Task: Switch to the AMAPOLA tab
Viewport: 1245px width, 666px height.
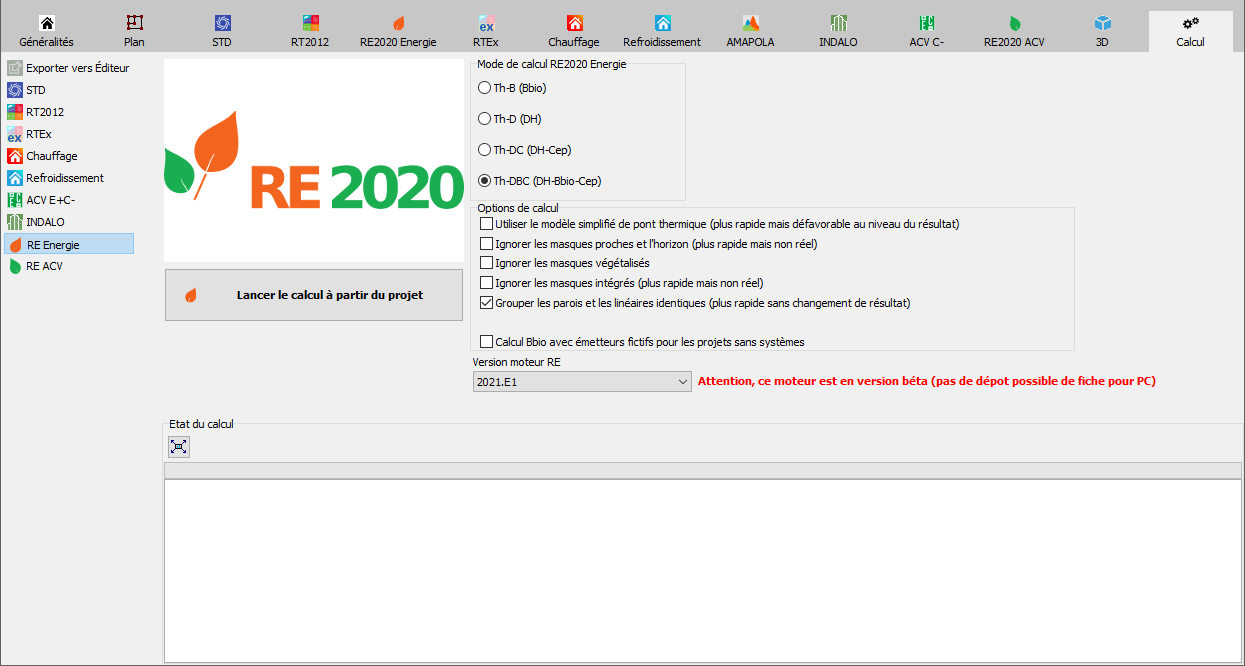Action: (x=750, y=32)
